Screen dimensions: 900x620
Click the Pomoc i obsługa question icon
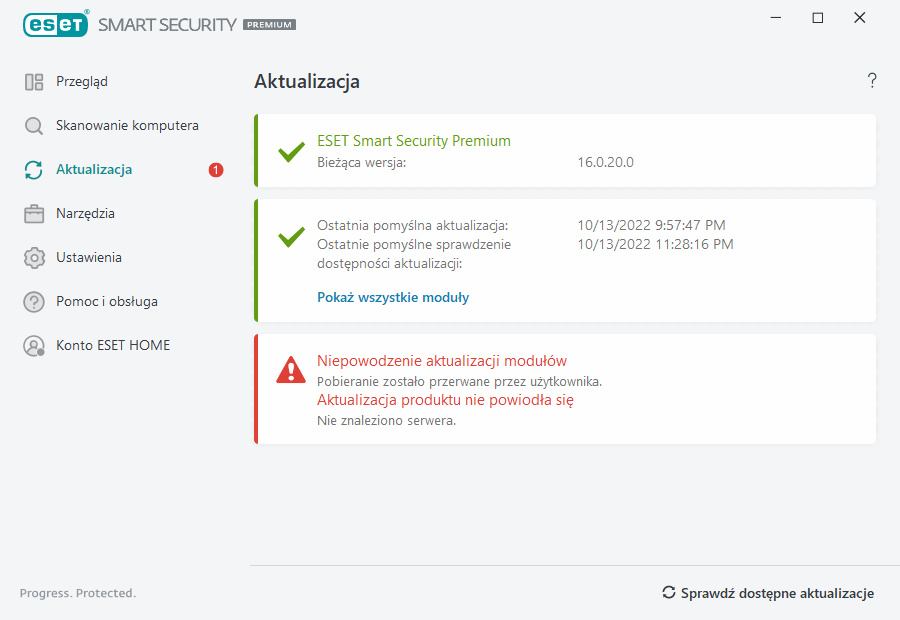pos(34,302)
